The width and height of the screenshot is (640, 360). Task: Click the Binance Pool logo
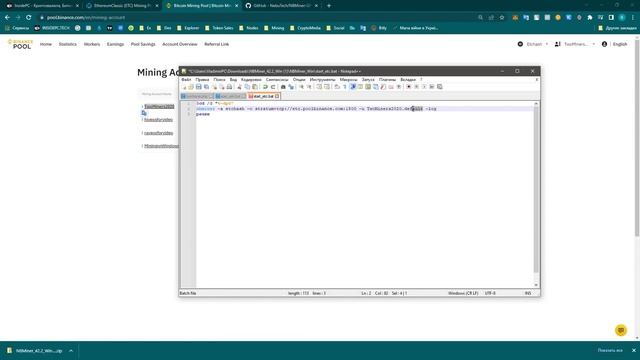coord(20,44)
